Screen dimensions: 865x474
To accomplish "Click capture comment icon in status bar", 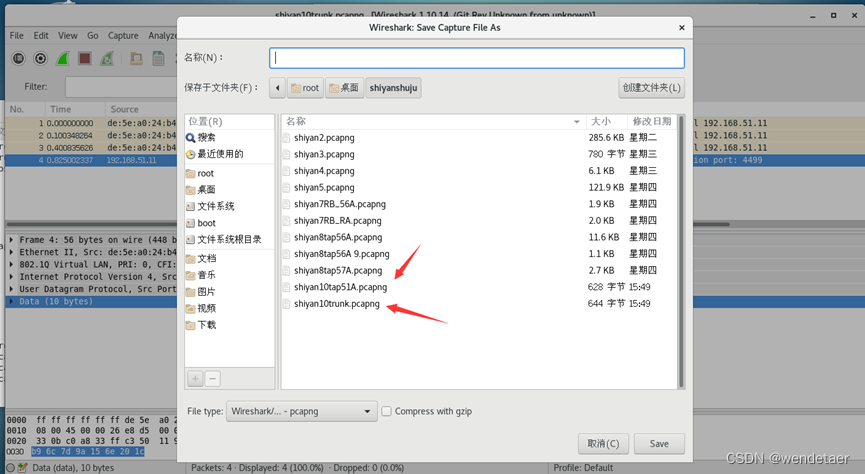I will click(23, 468).
